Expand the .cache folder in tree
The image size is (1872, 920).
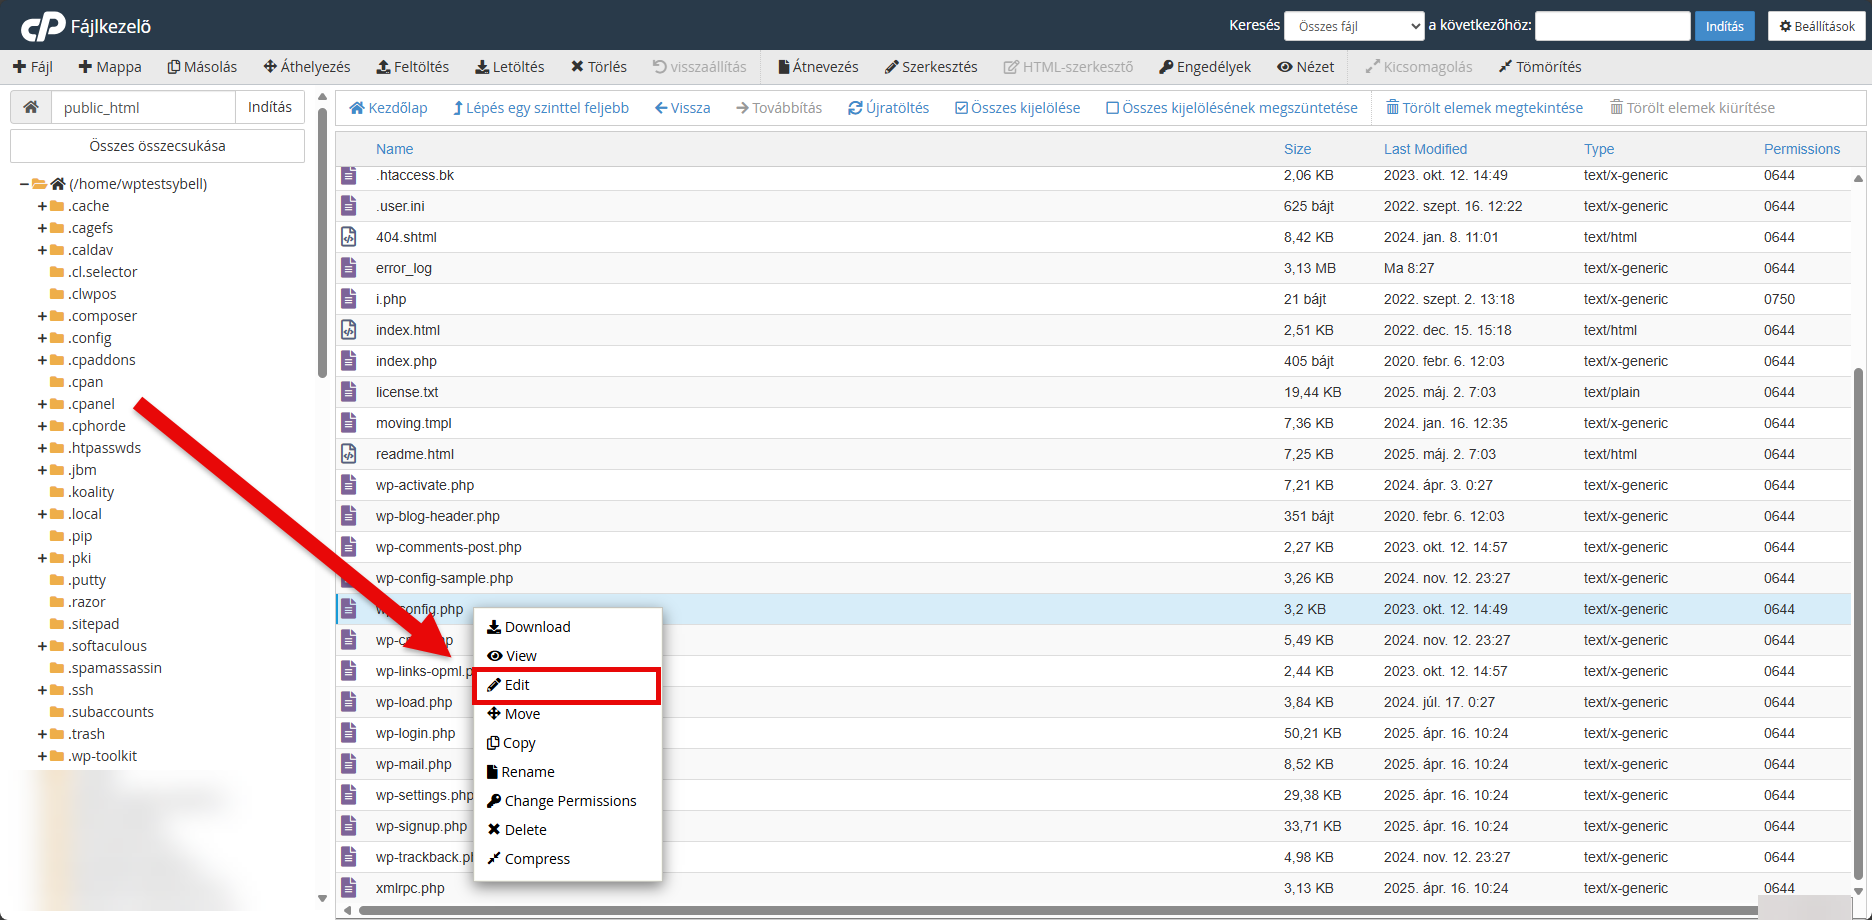click(42, 206)
